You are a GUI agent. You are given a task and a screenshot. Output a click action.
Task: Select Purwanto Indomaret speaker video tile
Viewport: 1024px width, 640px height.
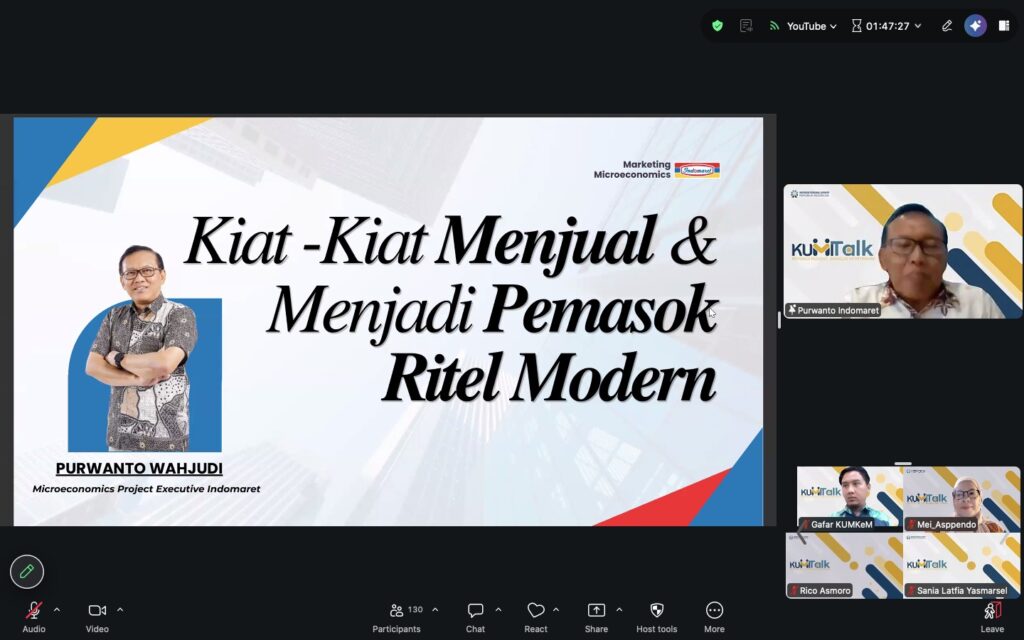tap(903, 251)
